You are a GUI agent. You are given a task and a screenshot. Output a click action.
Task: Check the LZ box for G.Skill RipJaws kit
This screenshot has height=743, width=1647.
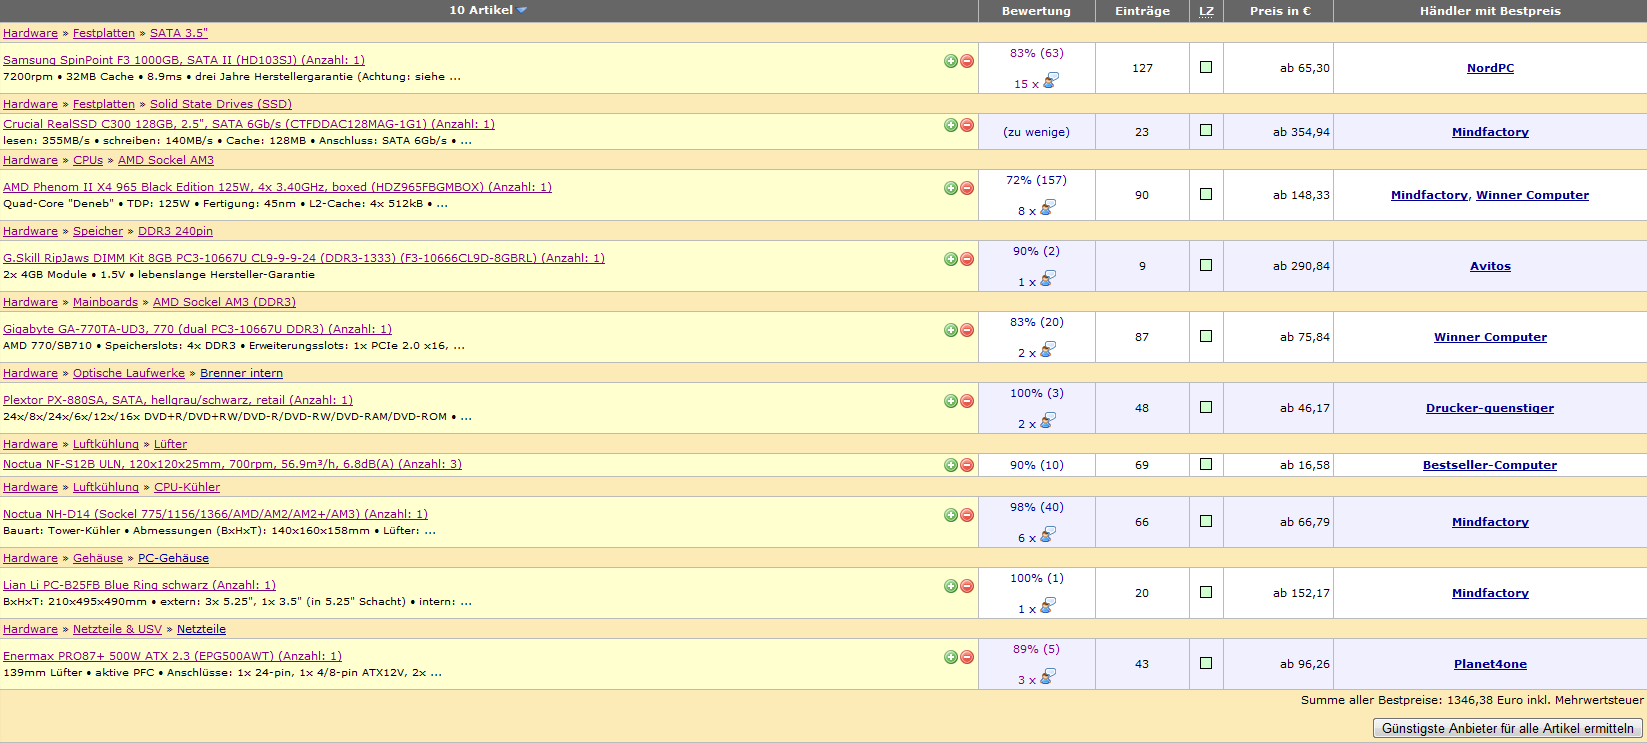[1206, 265]
